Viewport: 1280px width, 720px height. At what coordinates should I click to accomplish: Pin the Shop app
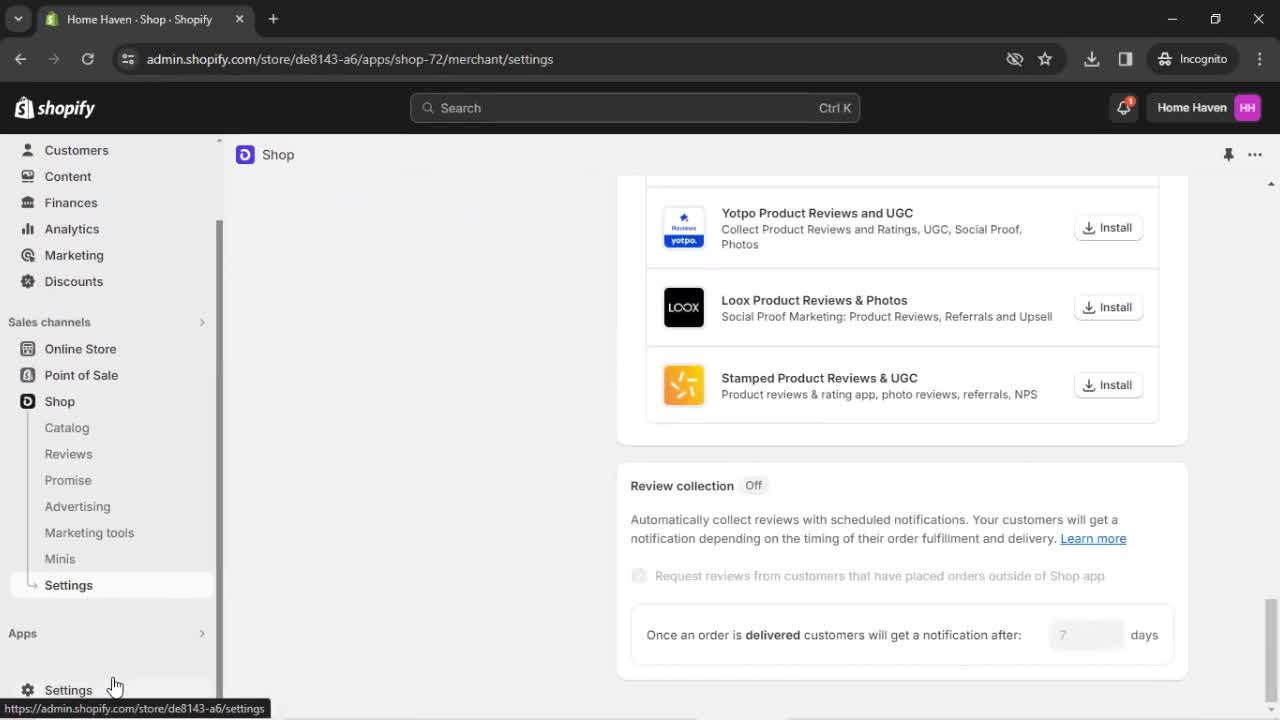coord(1228,154)
